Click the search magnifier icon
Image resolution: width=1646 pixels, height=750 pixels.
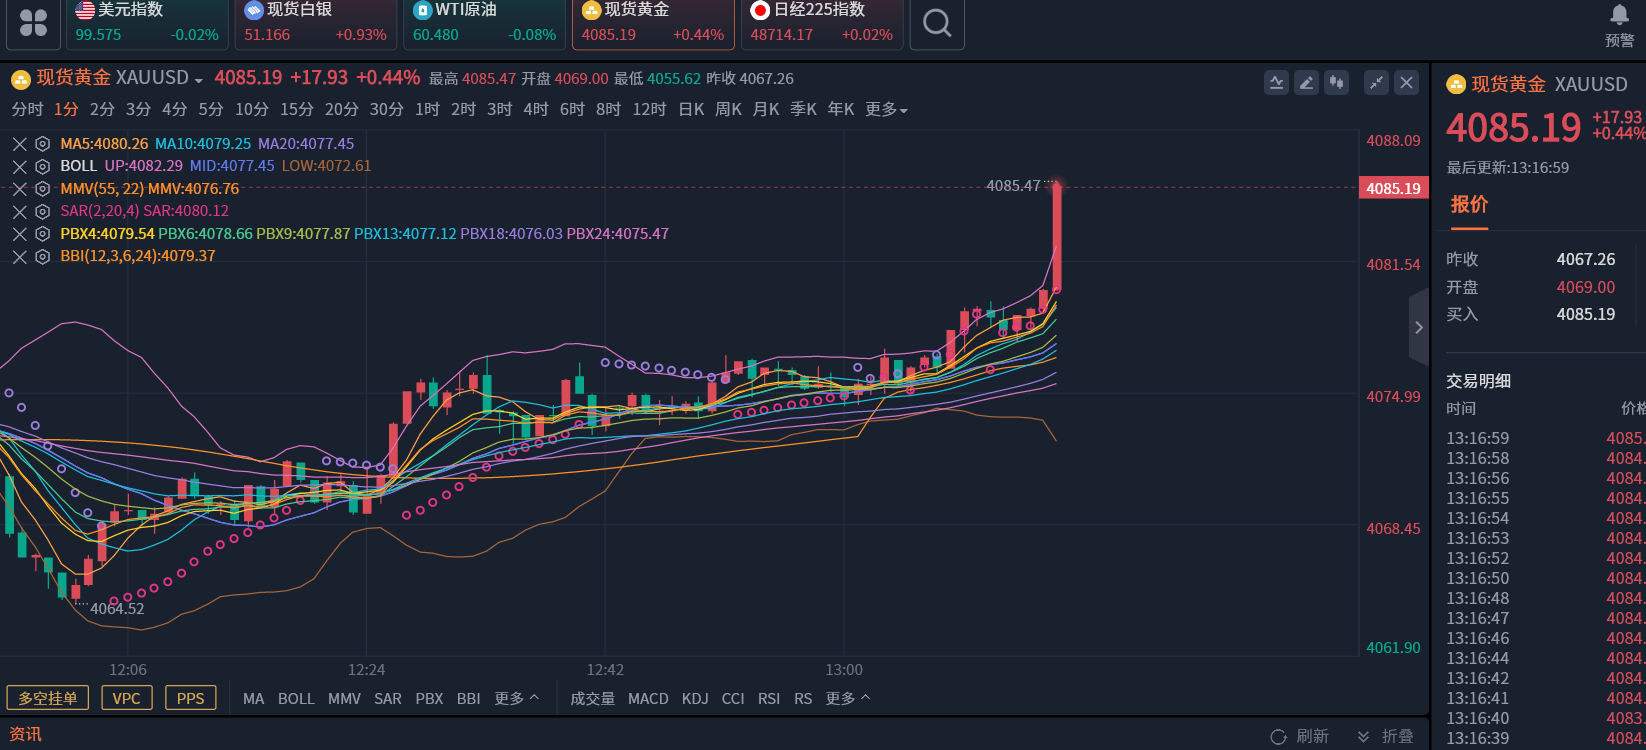click(937, 23)
